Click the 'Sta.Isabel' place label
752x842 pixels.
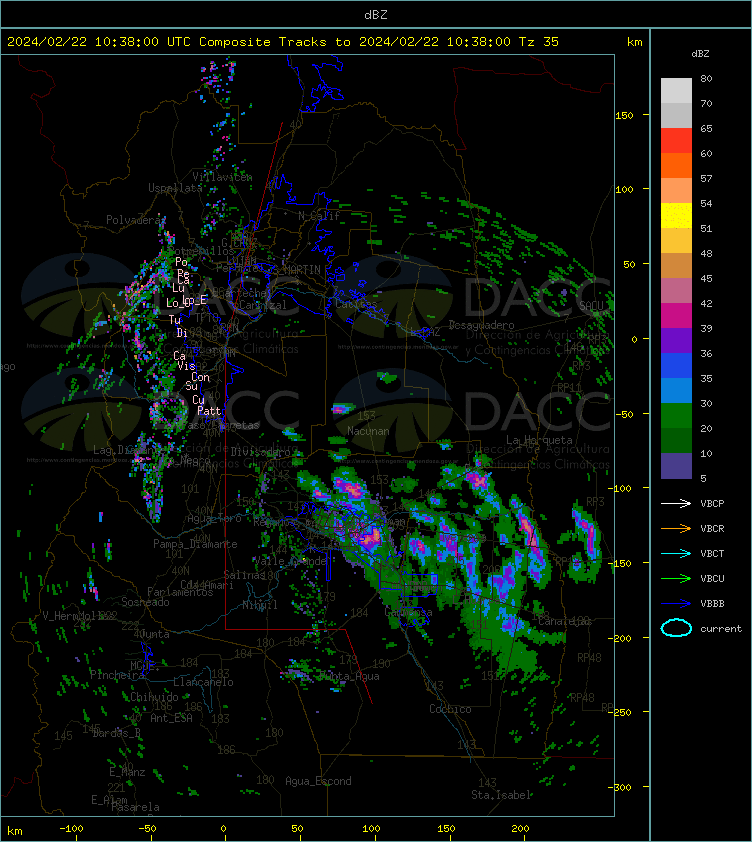[x=501, y=795]
